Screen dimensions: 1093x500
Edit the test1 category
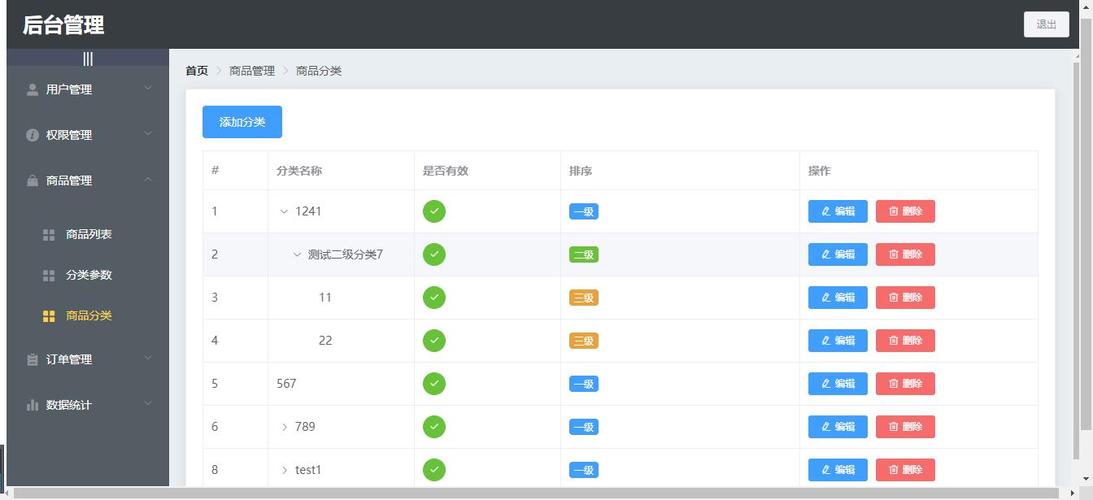[838, 470]
